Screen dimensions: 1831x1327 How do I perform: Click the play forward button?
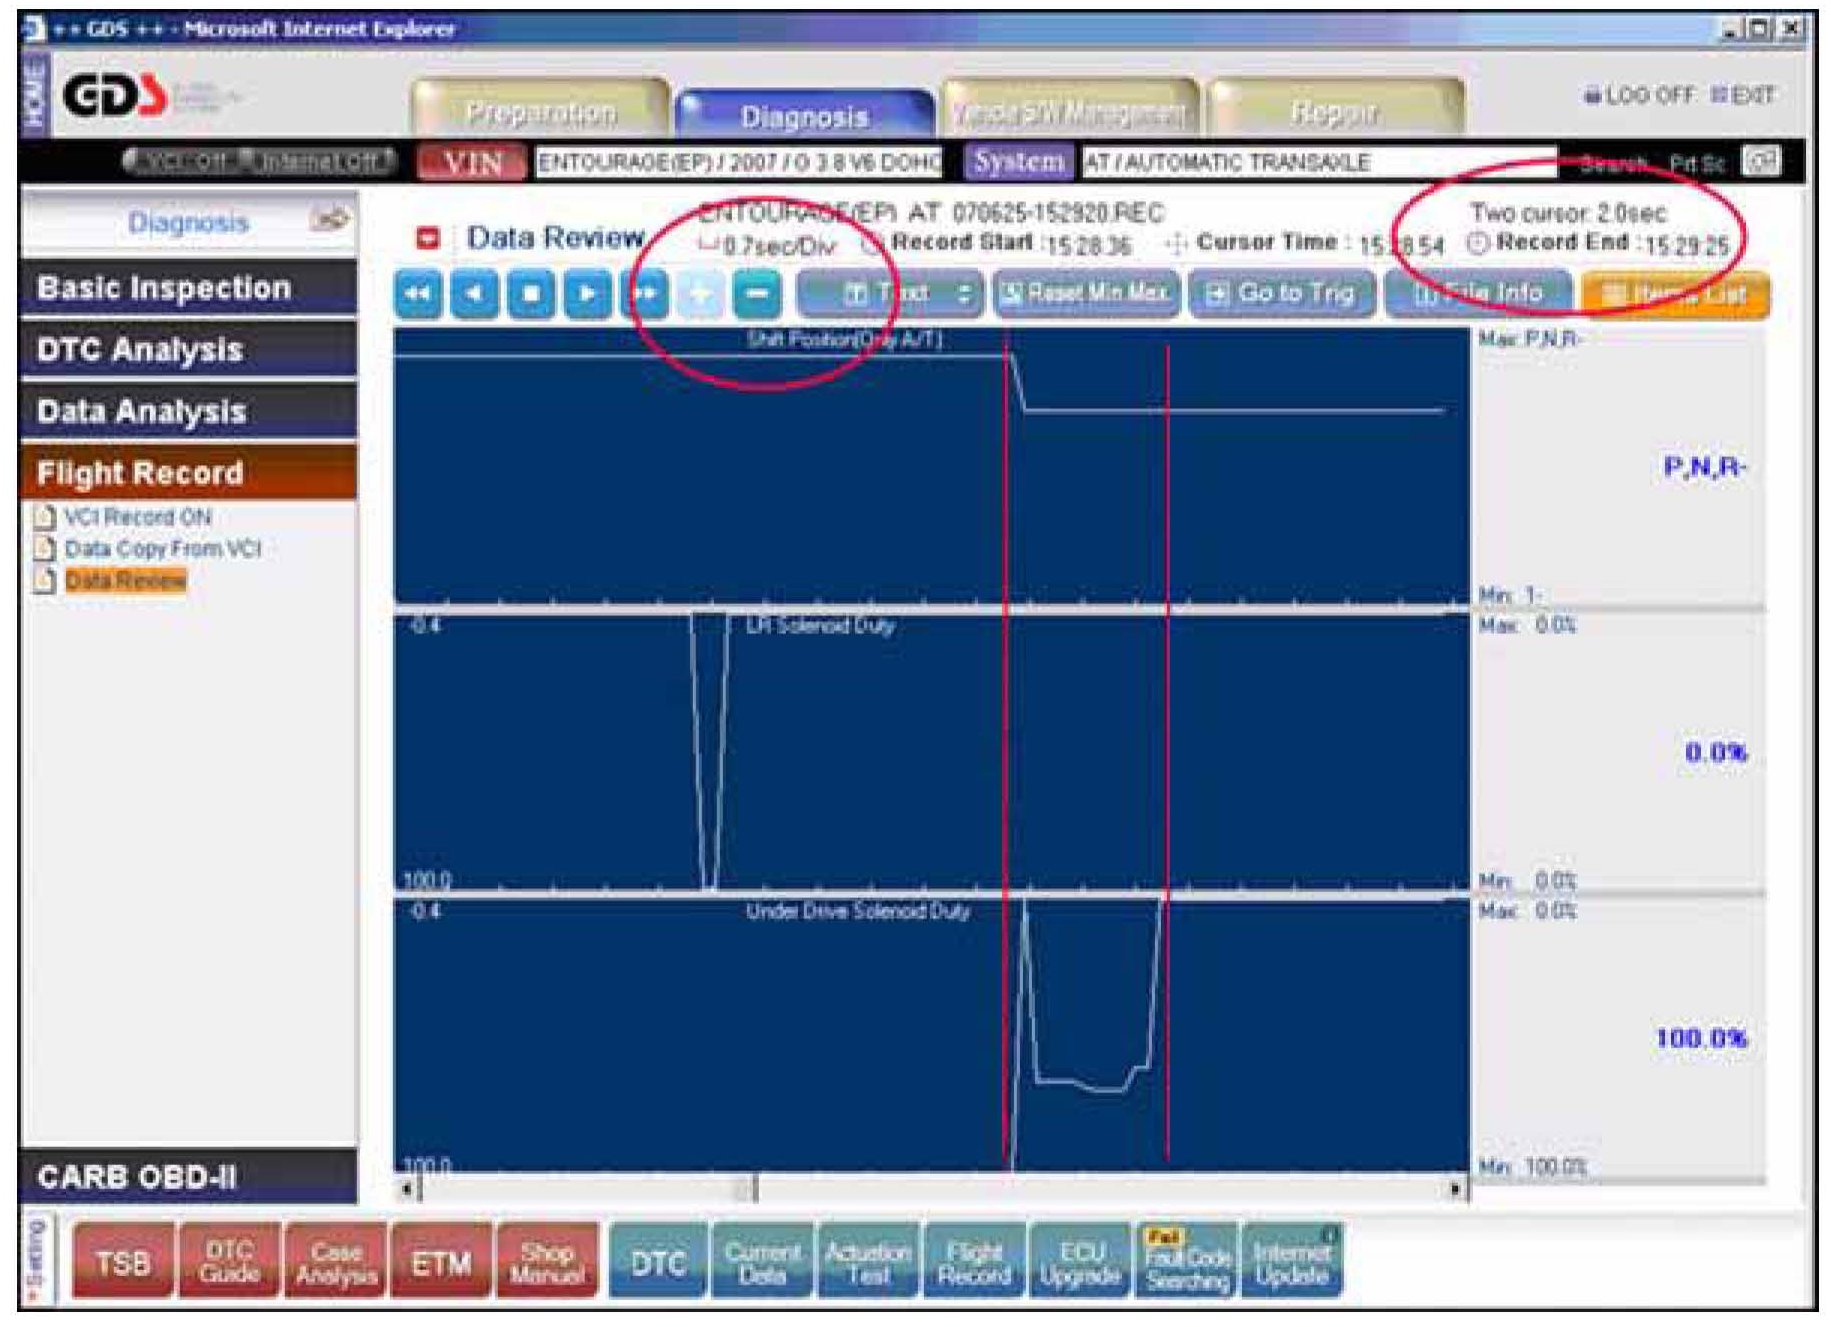coord(588,294)
